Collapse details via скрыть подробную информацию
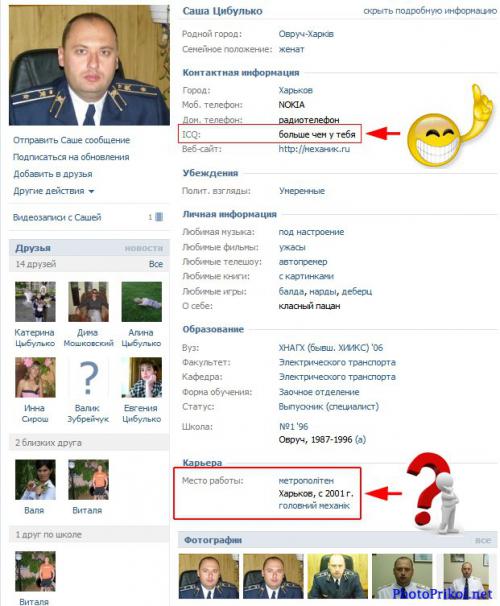 [x=430, y=11]
